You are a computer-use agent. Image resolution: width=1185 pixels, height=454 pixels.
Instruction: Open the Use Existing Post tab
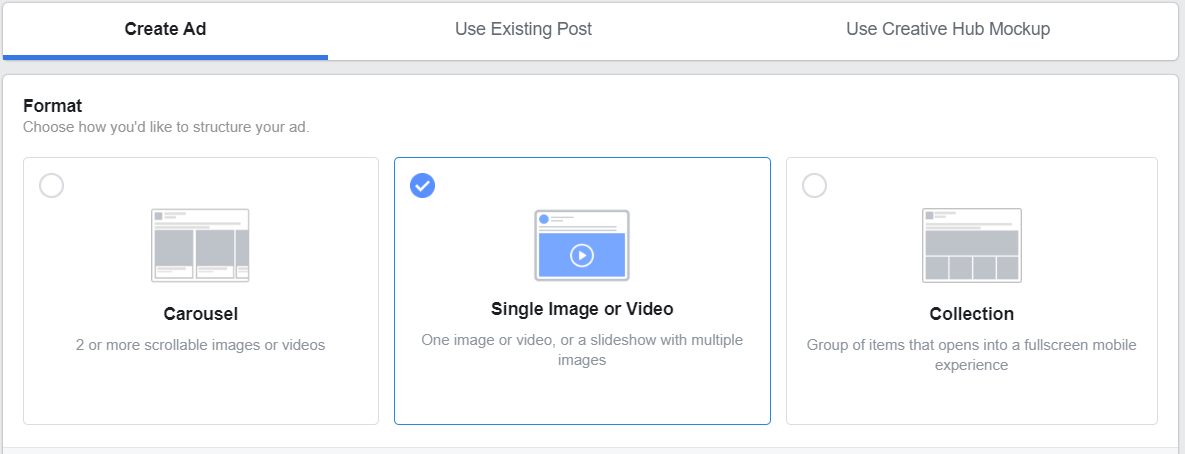[x=523, y=29]
